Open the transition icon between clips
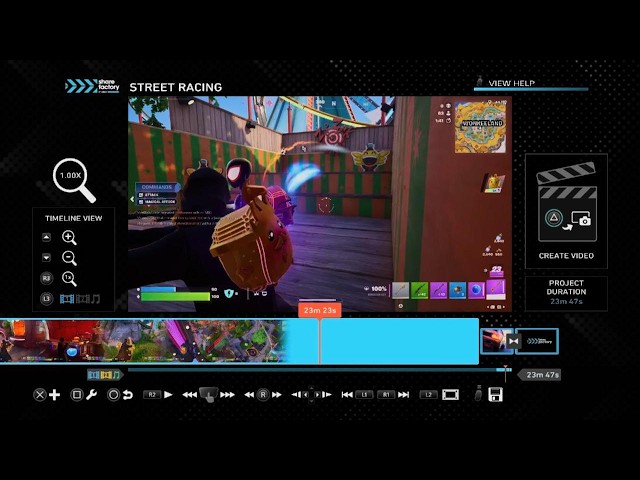Viewport: 640px width, 480px height. [x=513, y=341]
